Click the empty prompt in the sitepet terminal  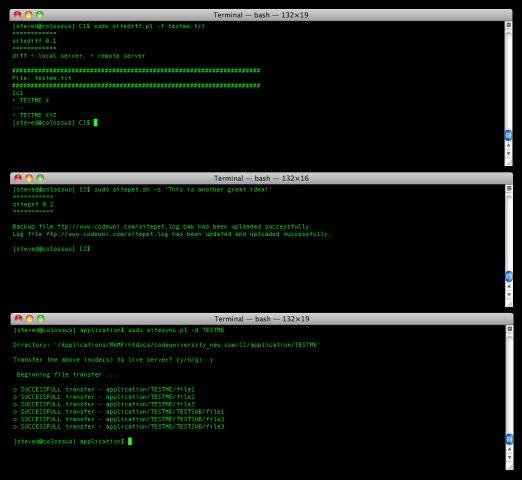[x=51, y=249]
